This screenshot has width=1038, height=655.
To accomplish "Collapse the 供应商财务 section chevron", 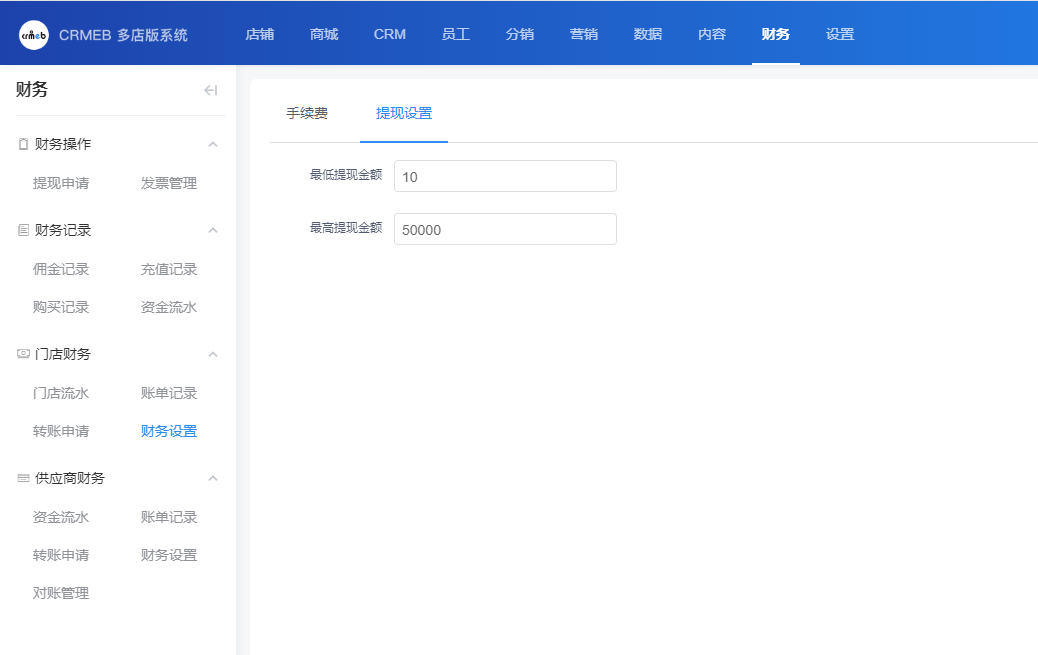I will point(212,478).
